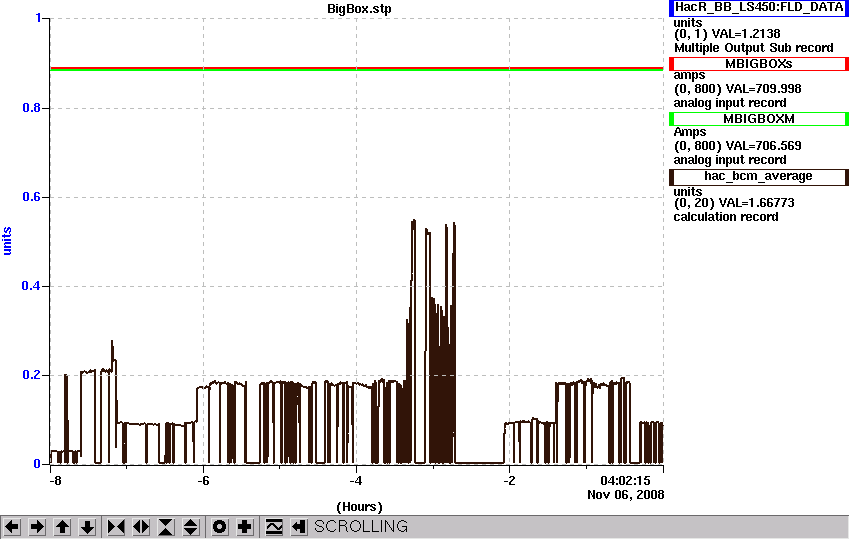Zoom out time axis with outward-triangles icon
Screen dimensions: 849x539
[141, 527]
